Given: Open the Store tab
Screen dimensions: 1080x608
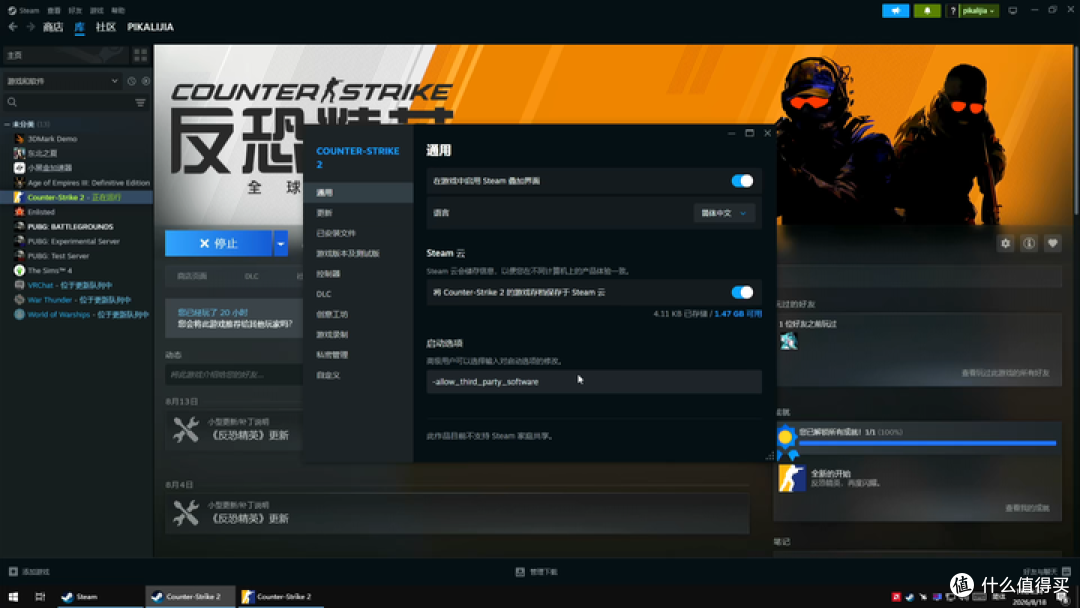Looking at the screenshot, I should pos(53,27).
